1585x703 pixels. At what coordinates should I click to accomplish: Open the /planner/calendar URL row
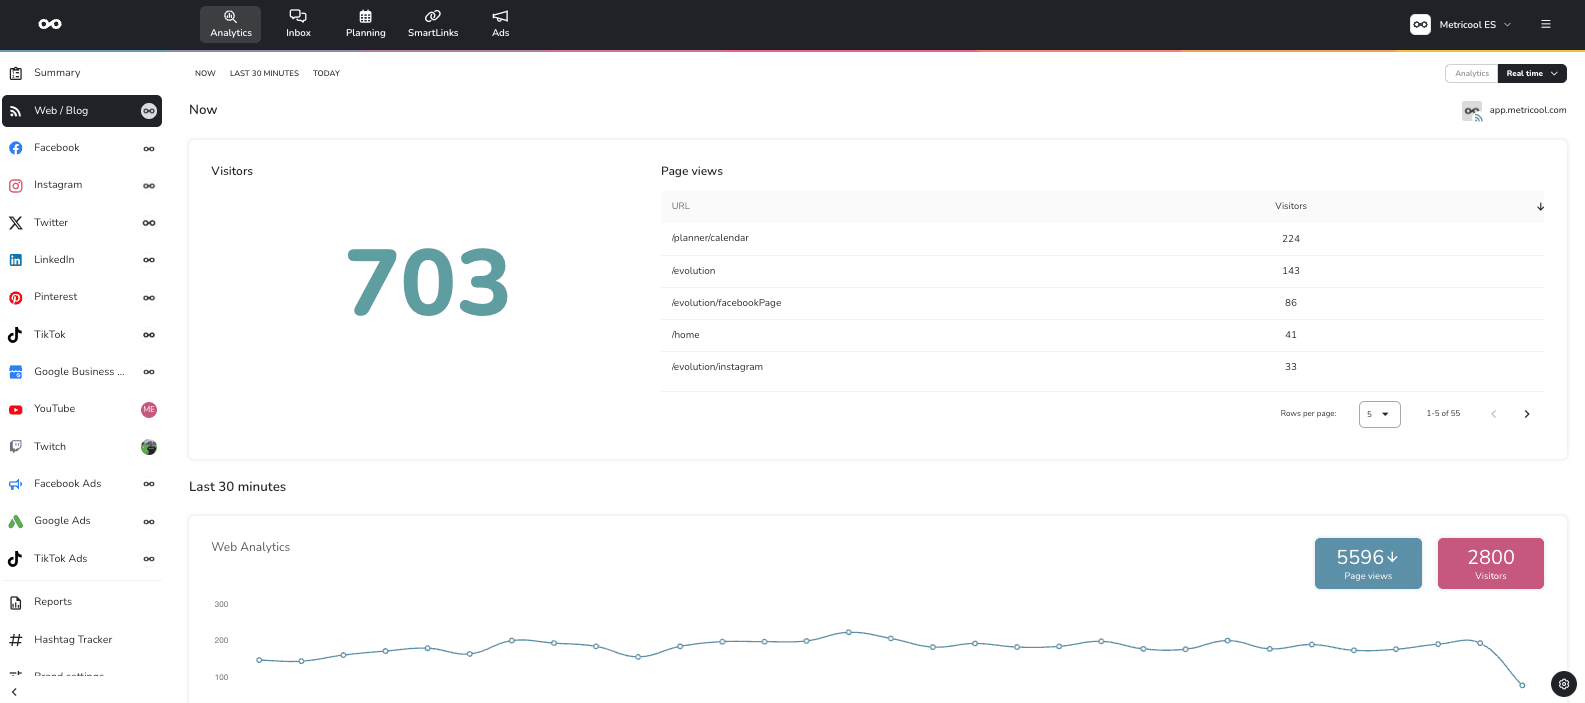(710, 238)
